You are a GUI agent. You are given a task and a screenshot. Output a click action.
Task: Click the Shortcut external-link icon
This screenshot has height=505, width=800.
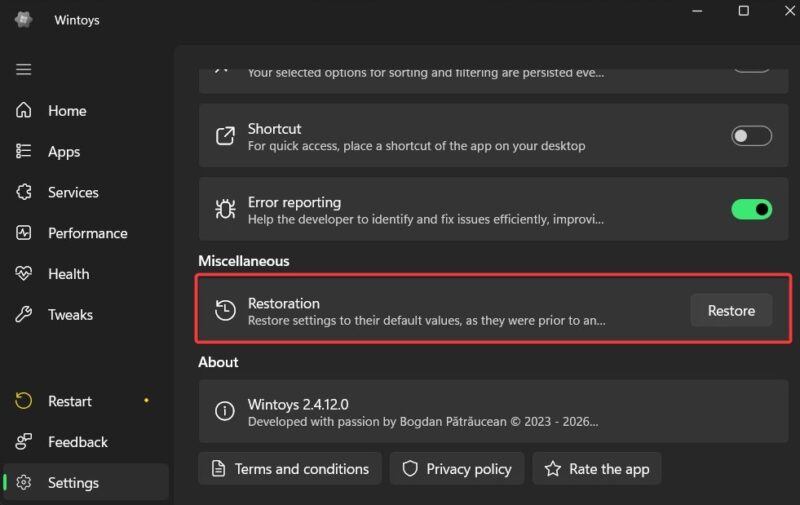[x=225, y=136]
